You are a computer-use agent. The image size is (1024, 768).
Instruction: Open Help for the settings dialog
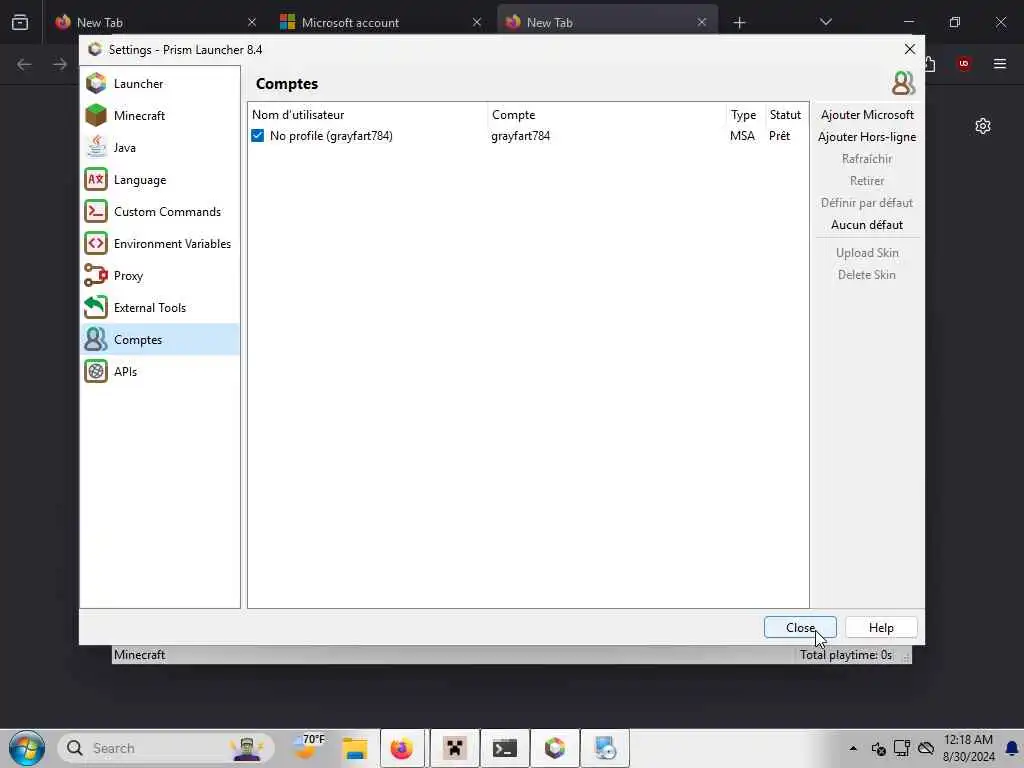pyautogui.click(x=881, y=628)
